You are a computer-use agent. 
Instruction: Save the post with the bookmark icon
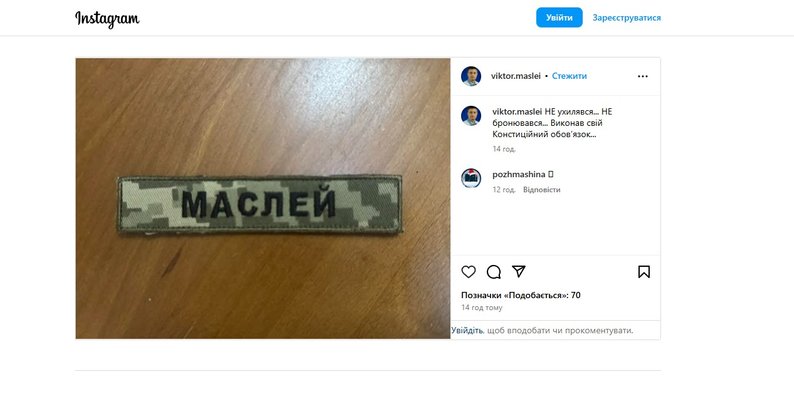point(644,272)
